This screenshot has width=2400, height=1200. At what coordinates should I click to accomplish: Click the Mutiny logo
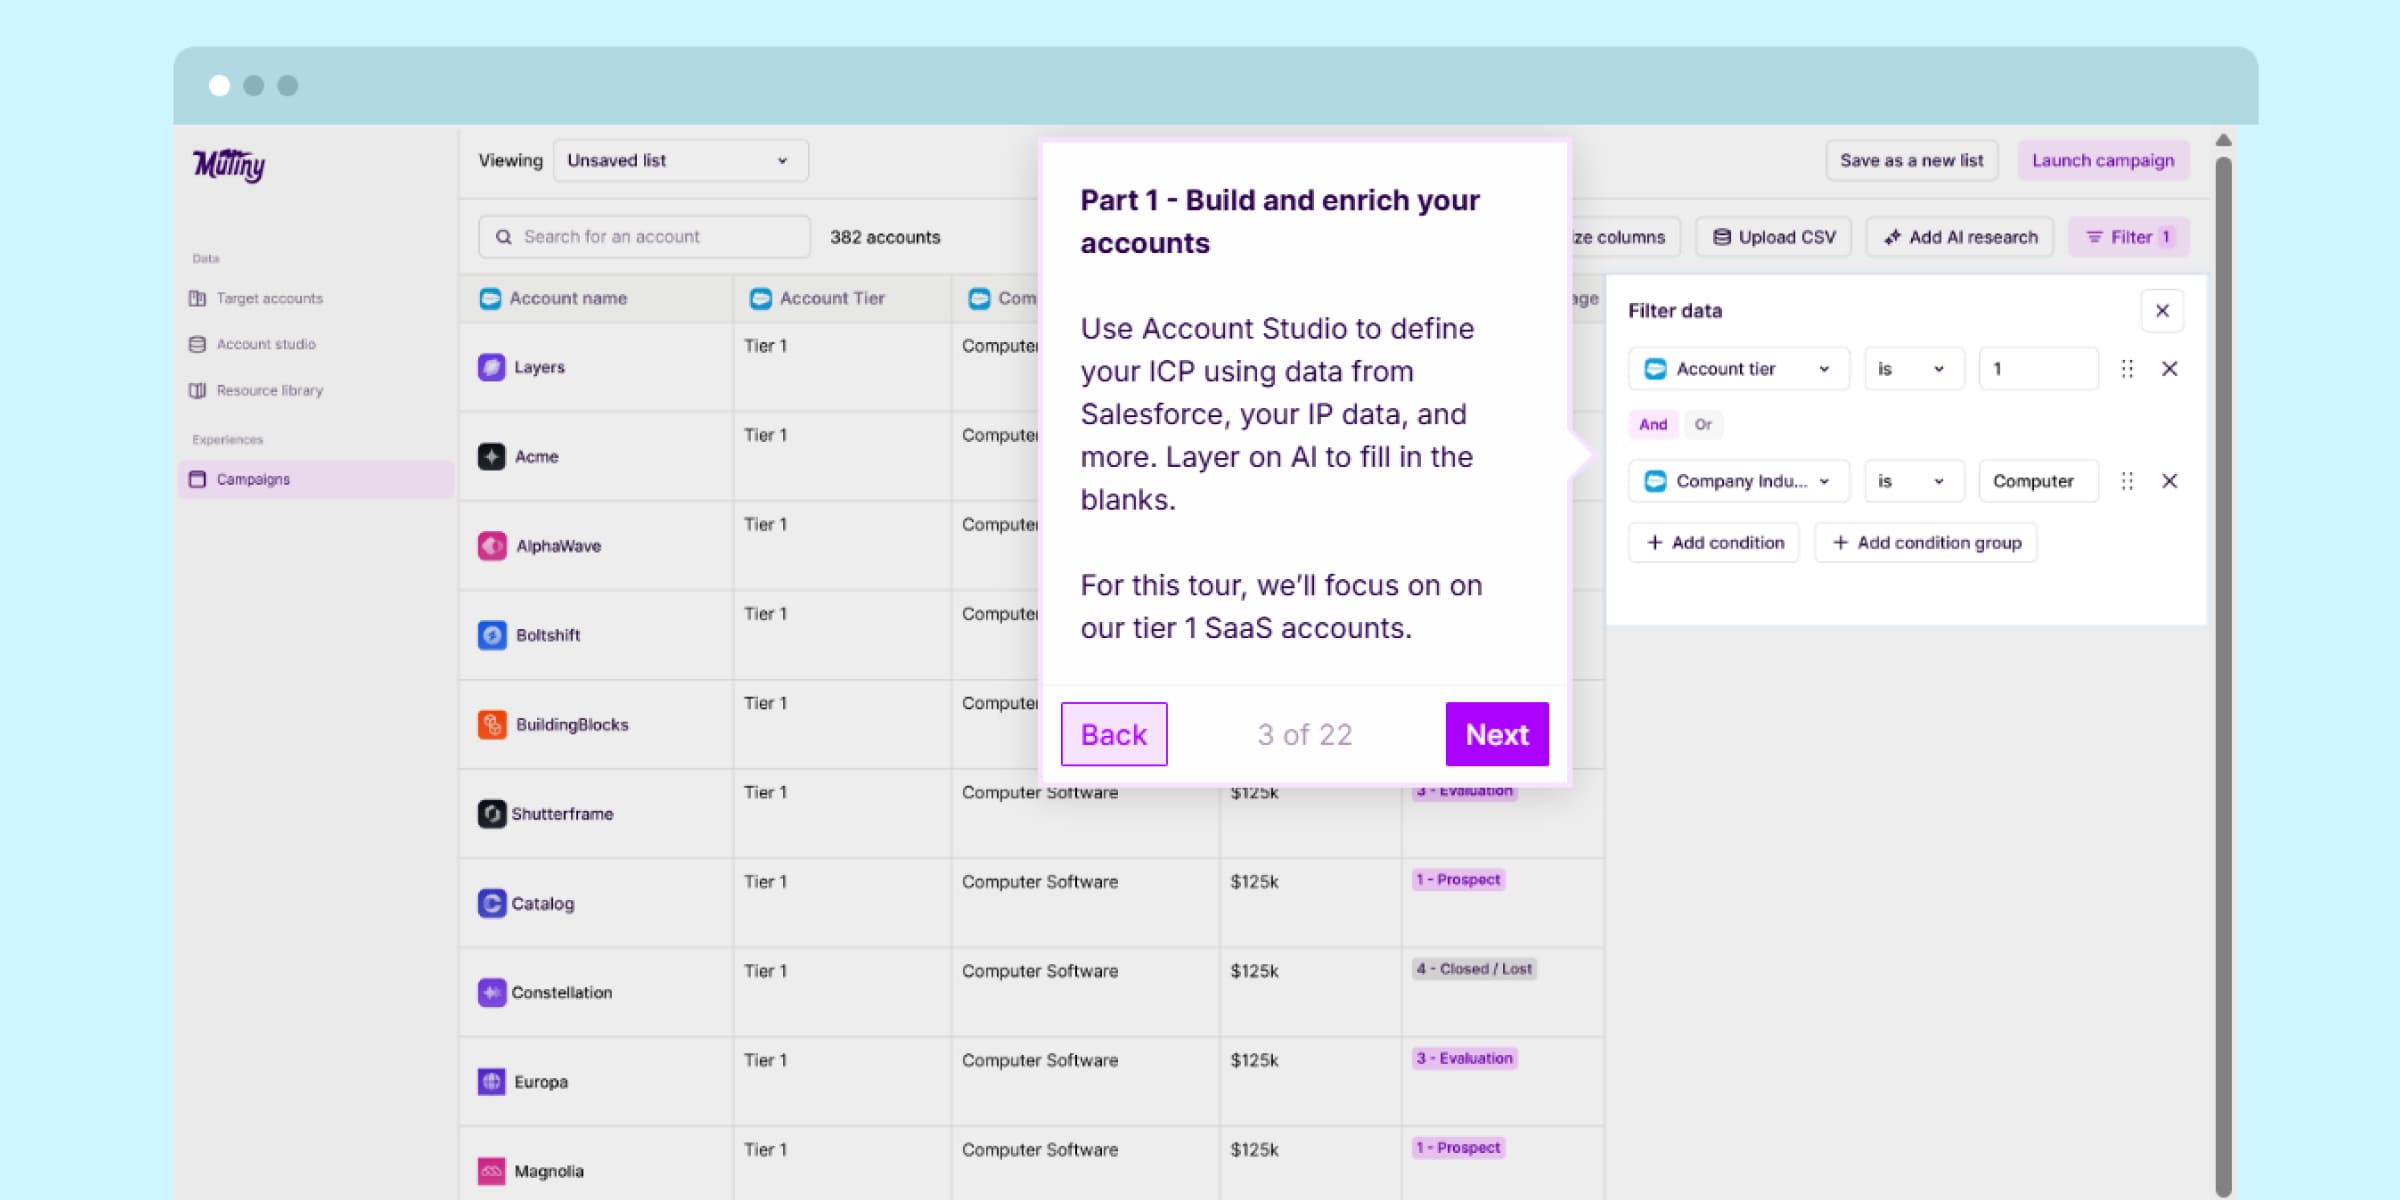(x=229, y=164)
